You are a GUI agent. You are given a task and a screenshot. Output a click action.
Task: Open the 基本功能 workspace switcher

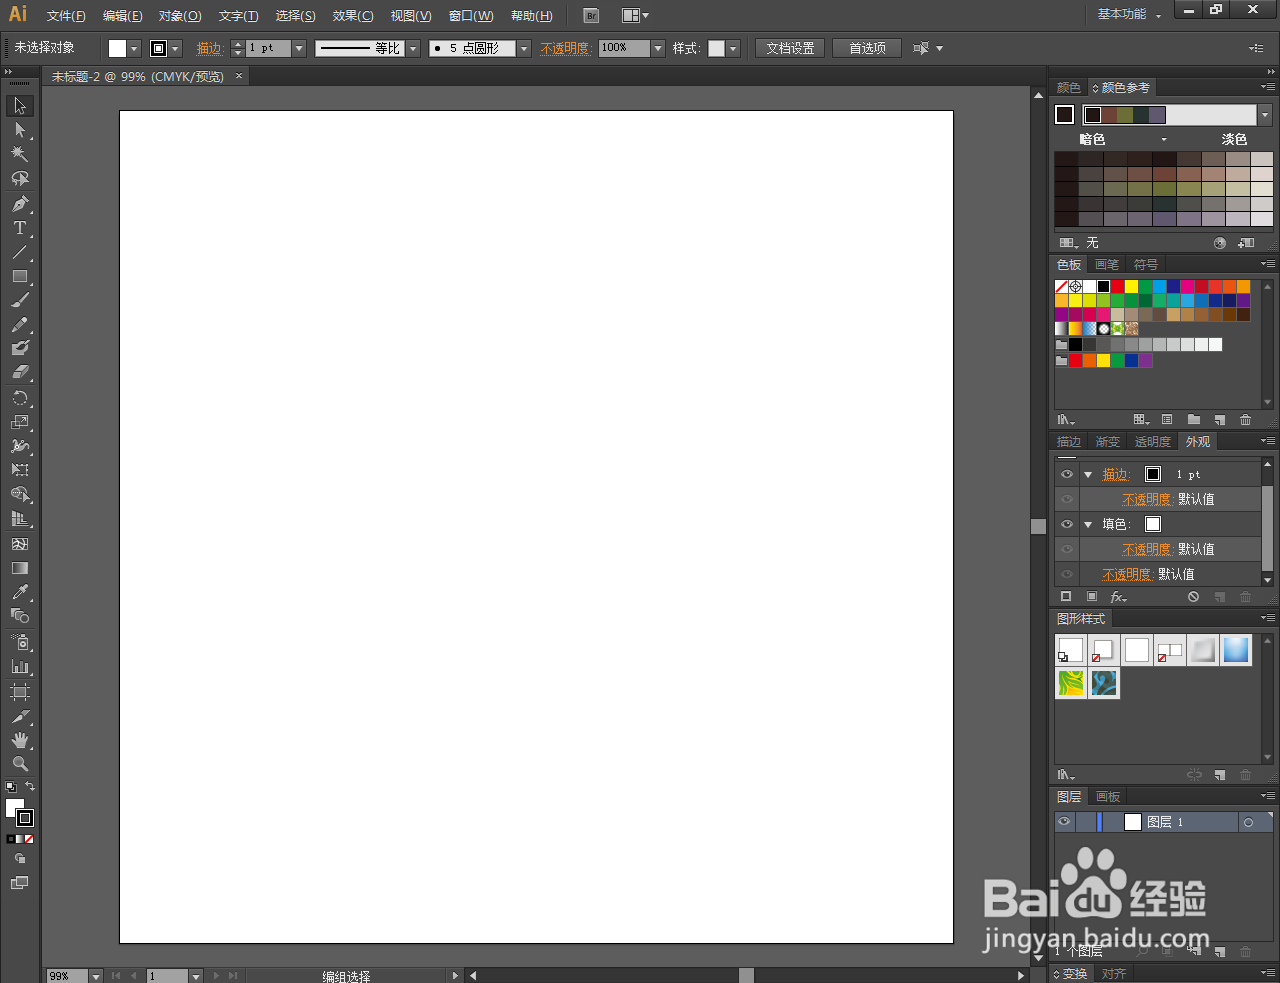coord(1129,14)
